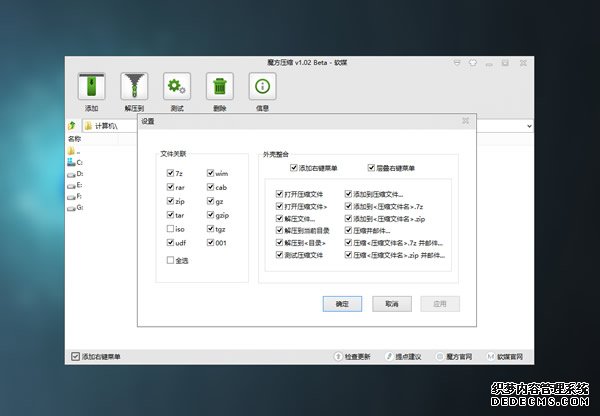Click the 添加 (Add) toolbar icon
The width and height of the screenshot is (600, 416).
coord(91,86)
